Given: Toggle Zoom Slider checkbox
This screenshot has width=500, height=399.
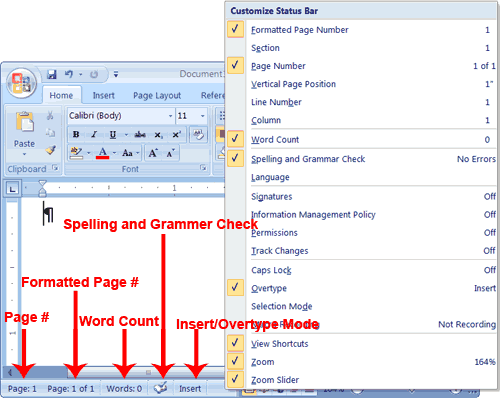Looking at the screenshot, I should point(235,379).
